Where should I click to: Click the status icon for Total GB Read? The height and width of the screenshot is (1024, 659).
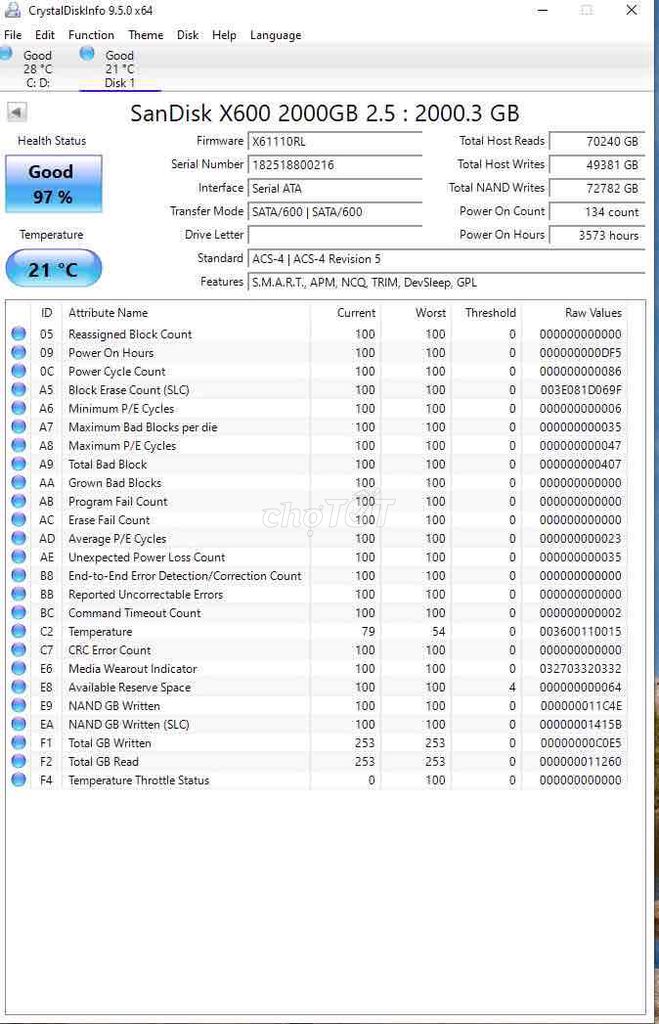tap(18, 761)
